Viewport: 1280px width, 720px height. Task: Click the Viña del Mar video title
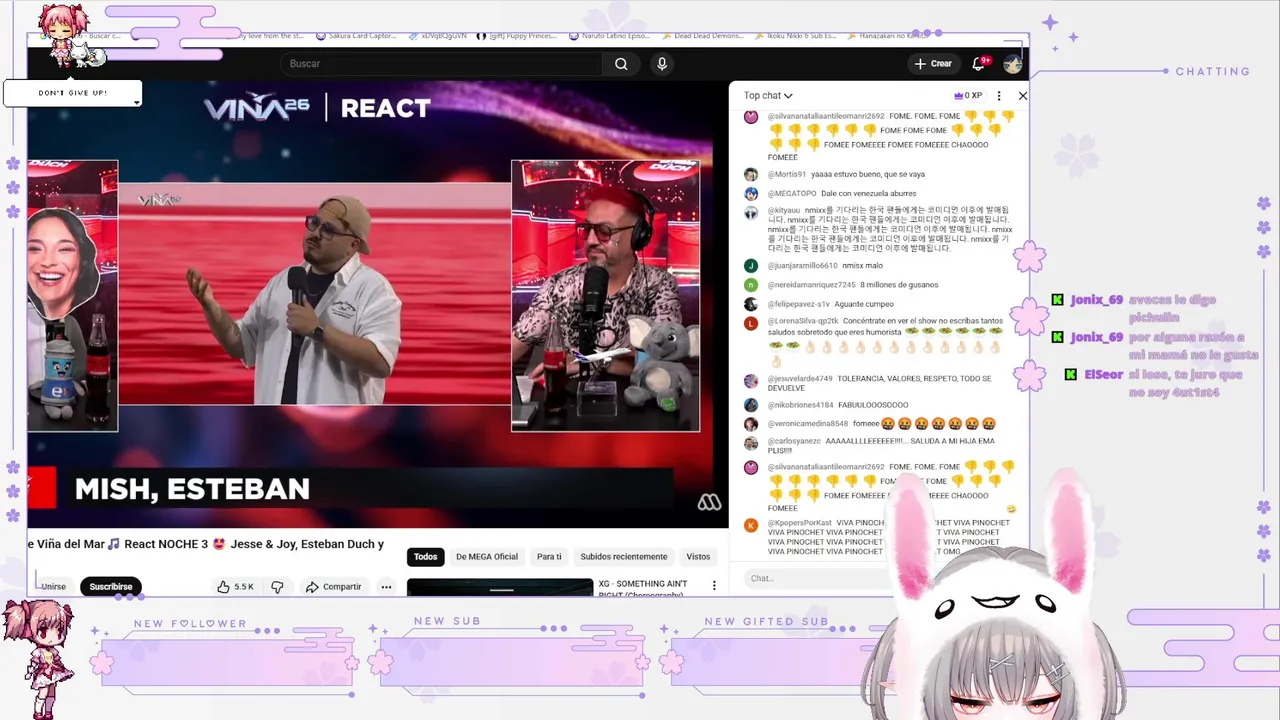[206, 544]
